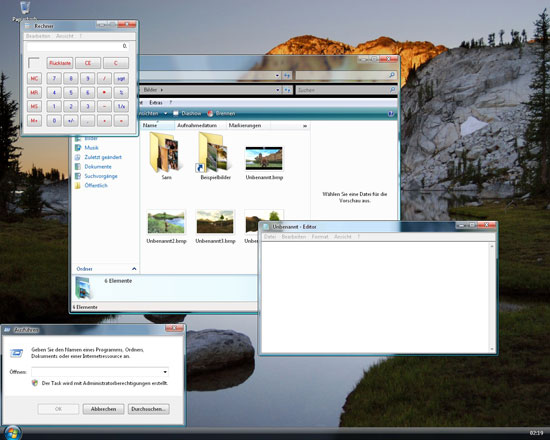
Task: Open Zuletzt geändert in the sidebar
Action: pos(103,157)
